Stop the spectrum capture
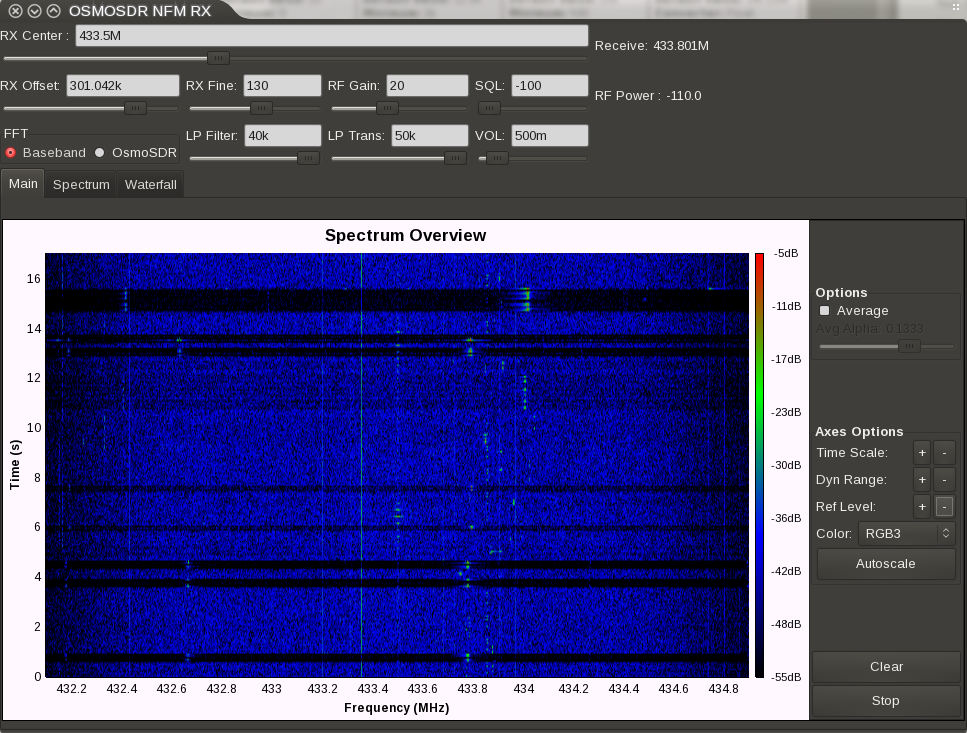 (886, 701)
